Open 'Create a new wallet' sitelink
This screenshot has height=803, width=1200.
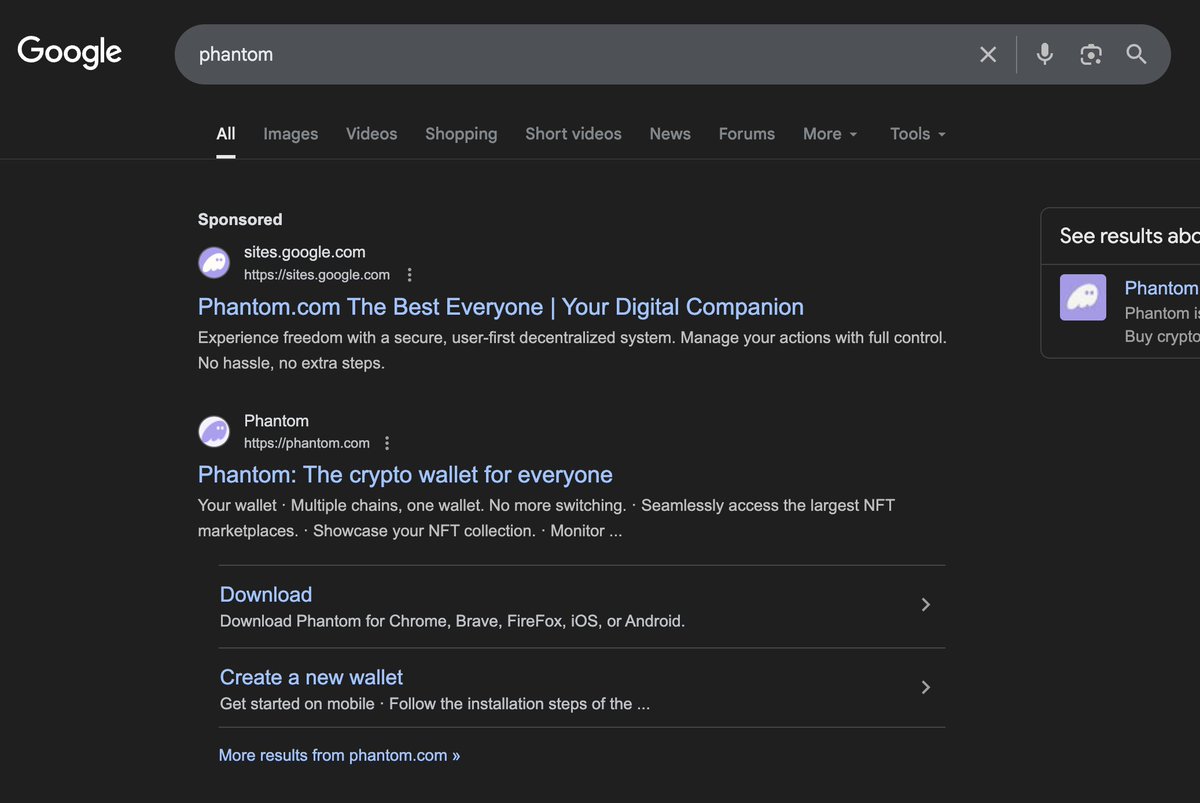point(311,677)
